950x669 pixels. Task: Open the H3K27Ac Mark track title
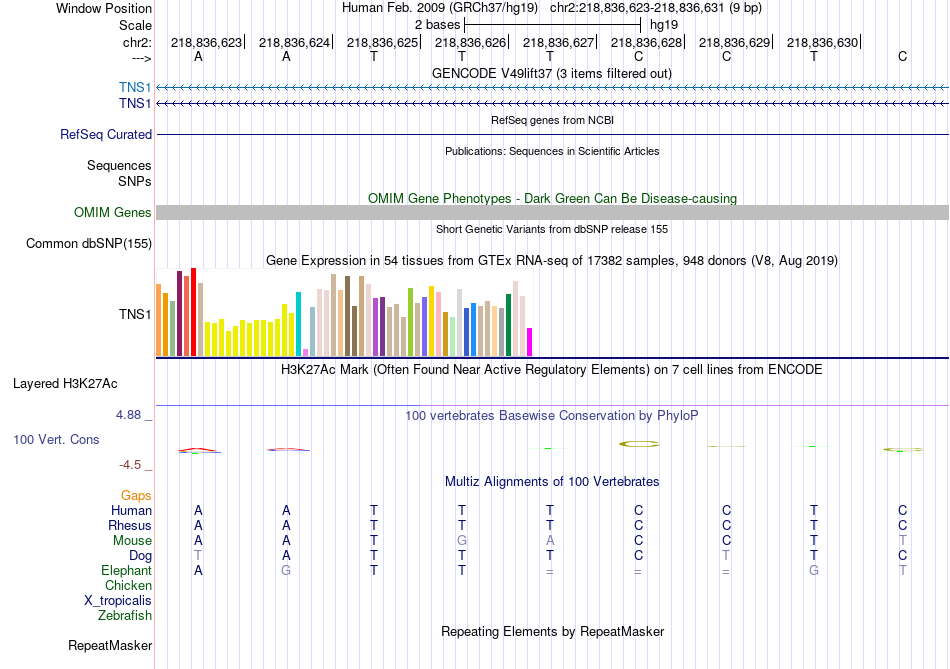pyautogui.click(x=552, y=370)
